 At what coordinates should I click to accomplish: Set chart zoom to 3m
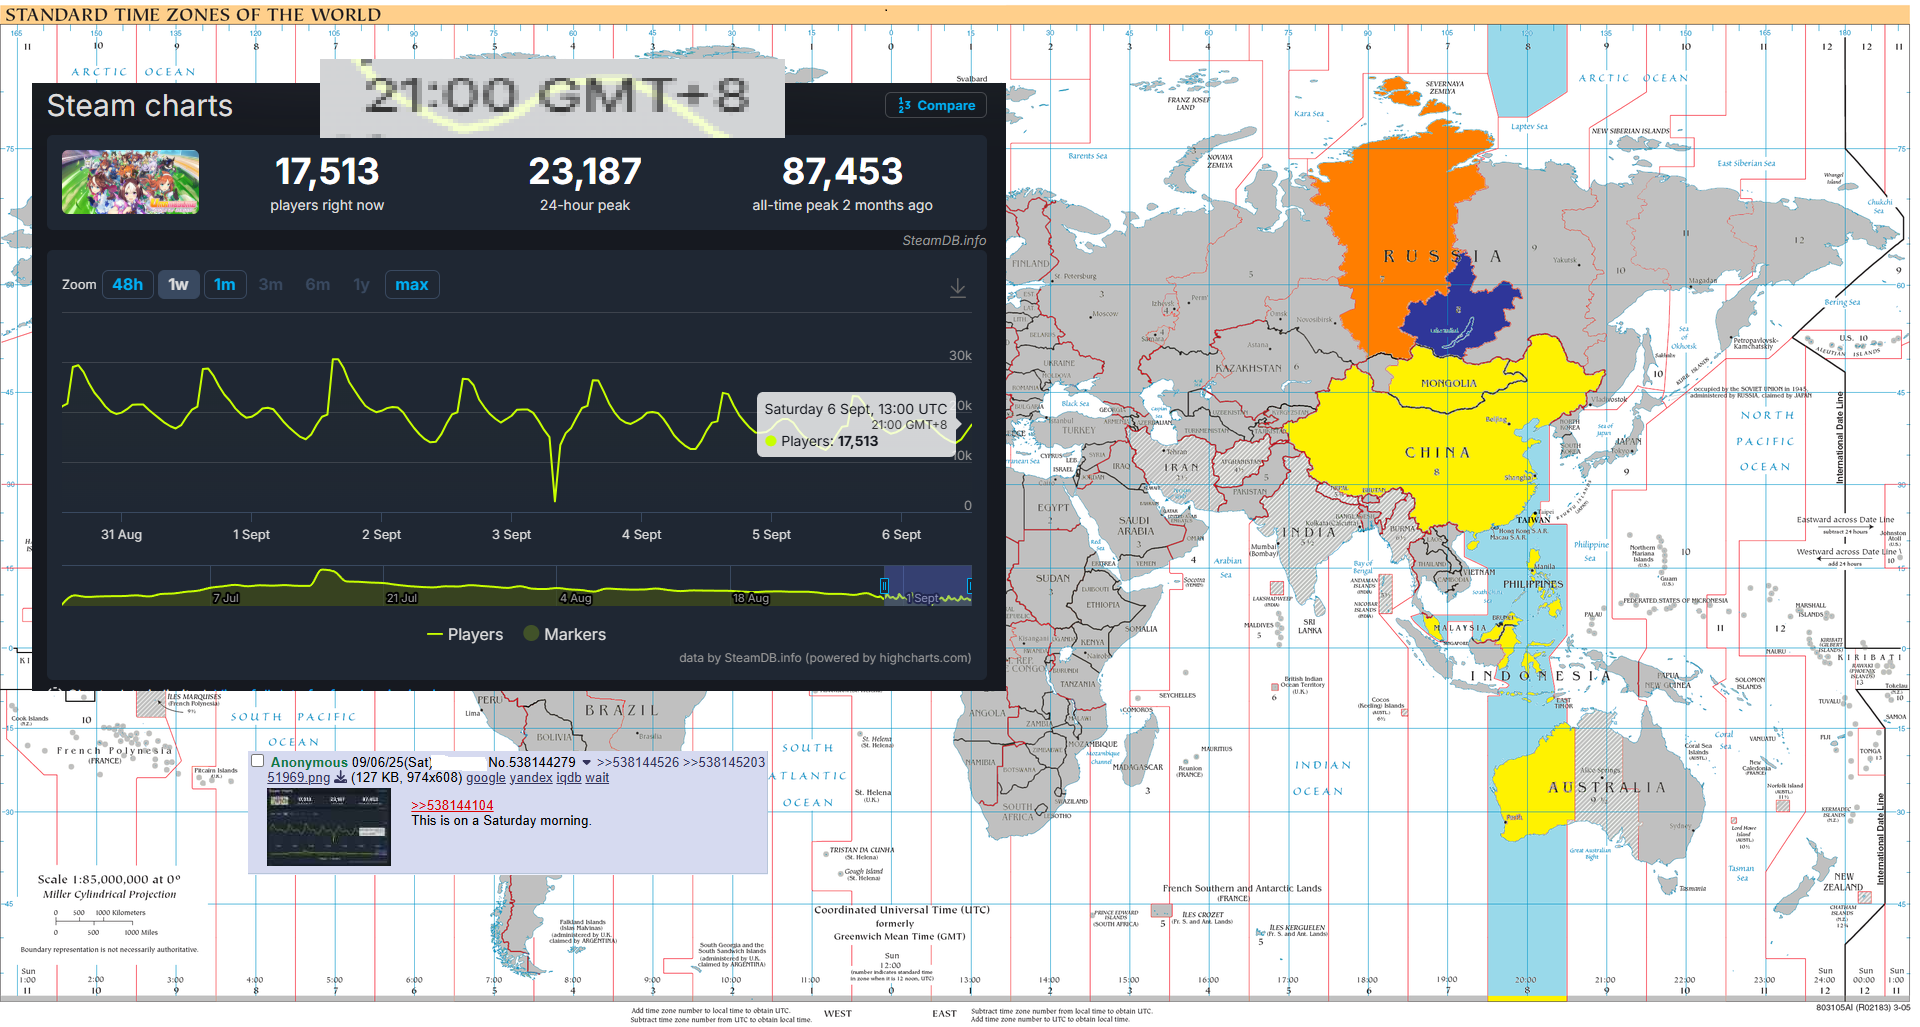click(270, 285)
